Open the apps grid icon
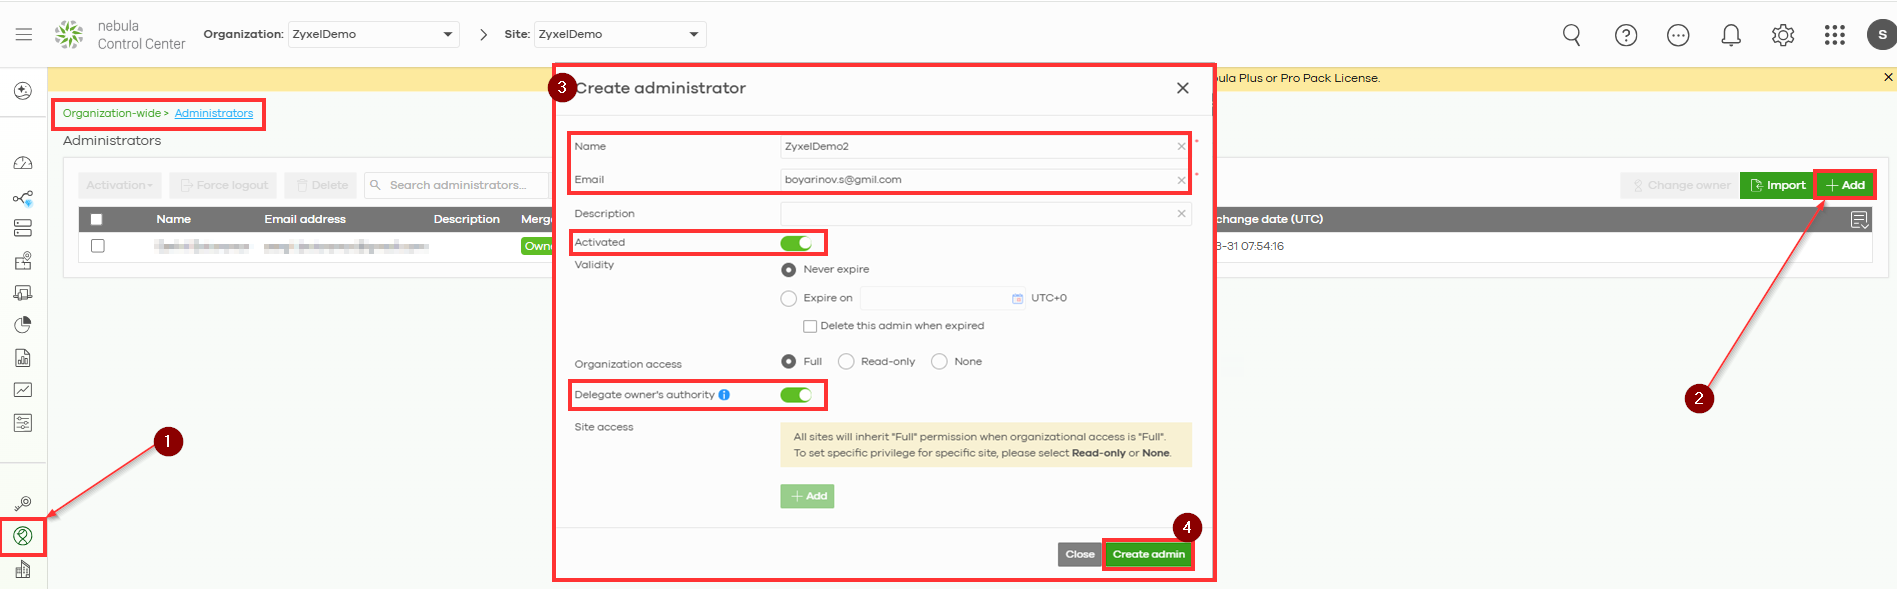The image size is (1897, 589). (x=1835, y=35)
